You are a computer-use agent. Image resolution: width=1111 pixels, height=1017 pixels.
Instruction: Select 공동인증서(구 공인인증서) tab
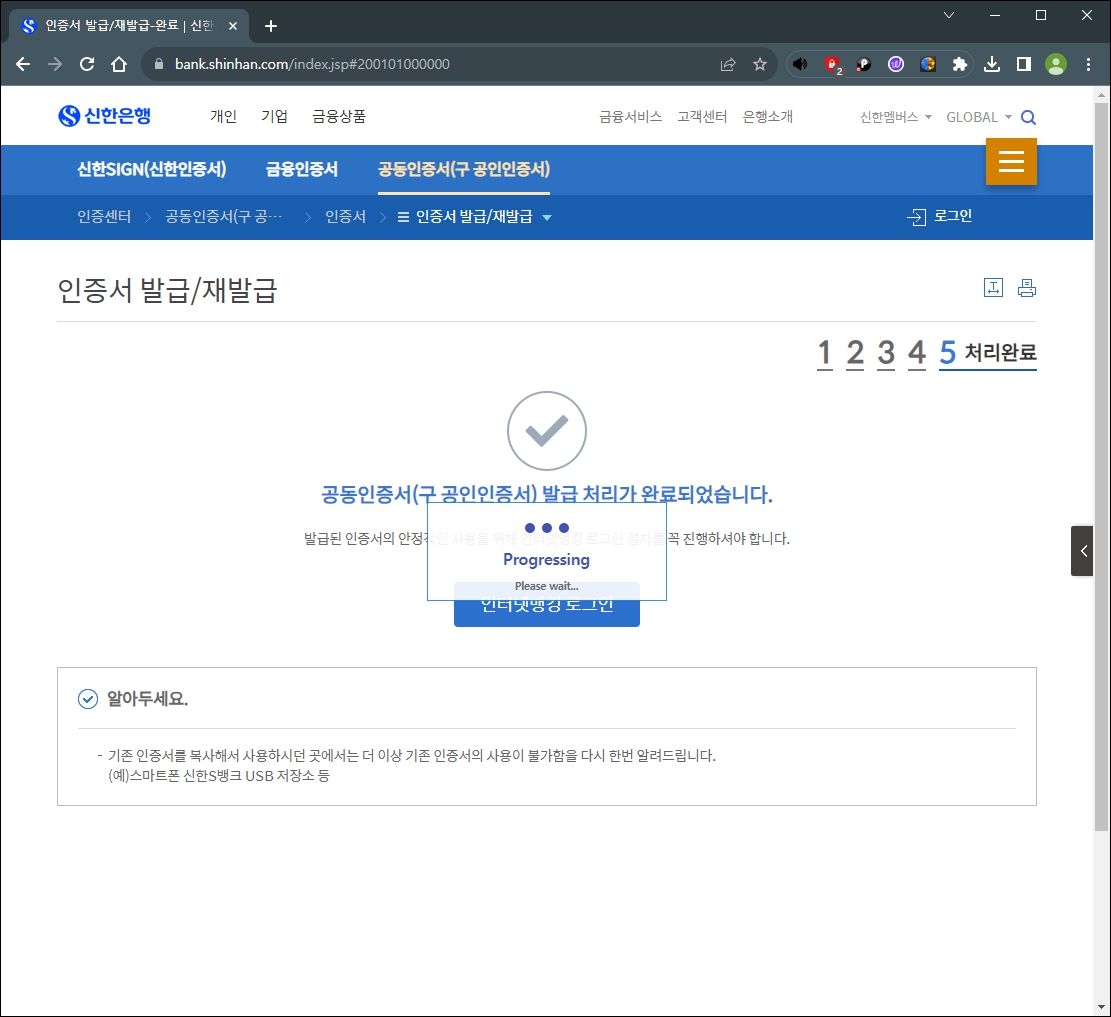[464, 169]
